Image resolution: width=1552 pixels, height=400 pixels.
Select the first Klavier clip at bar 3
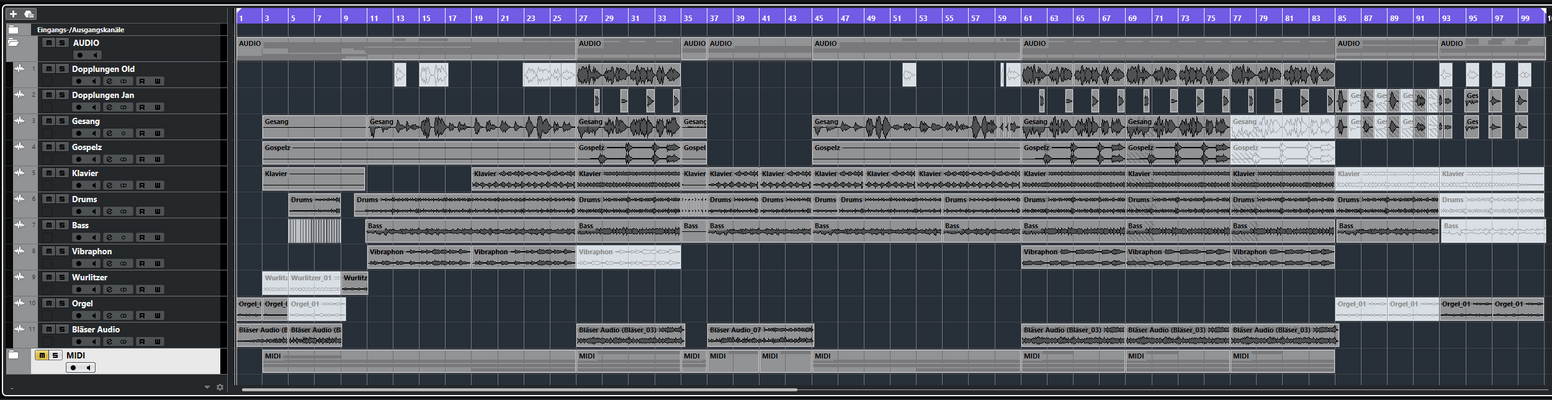click(314, 178)
